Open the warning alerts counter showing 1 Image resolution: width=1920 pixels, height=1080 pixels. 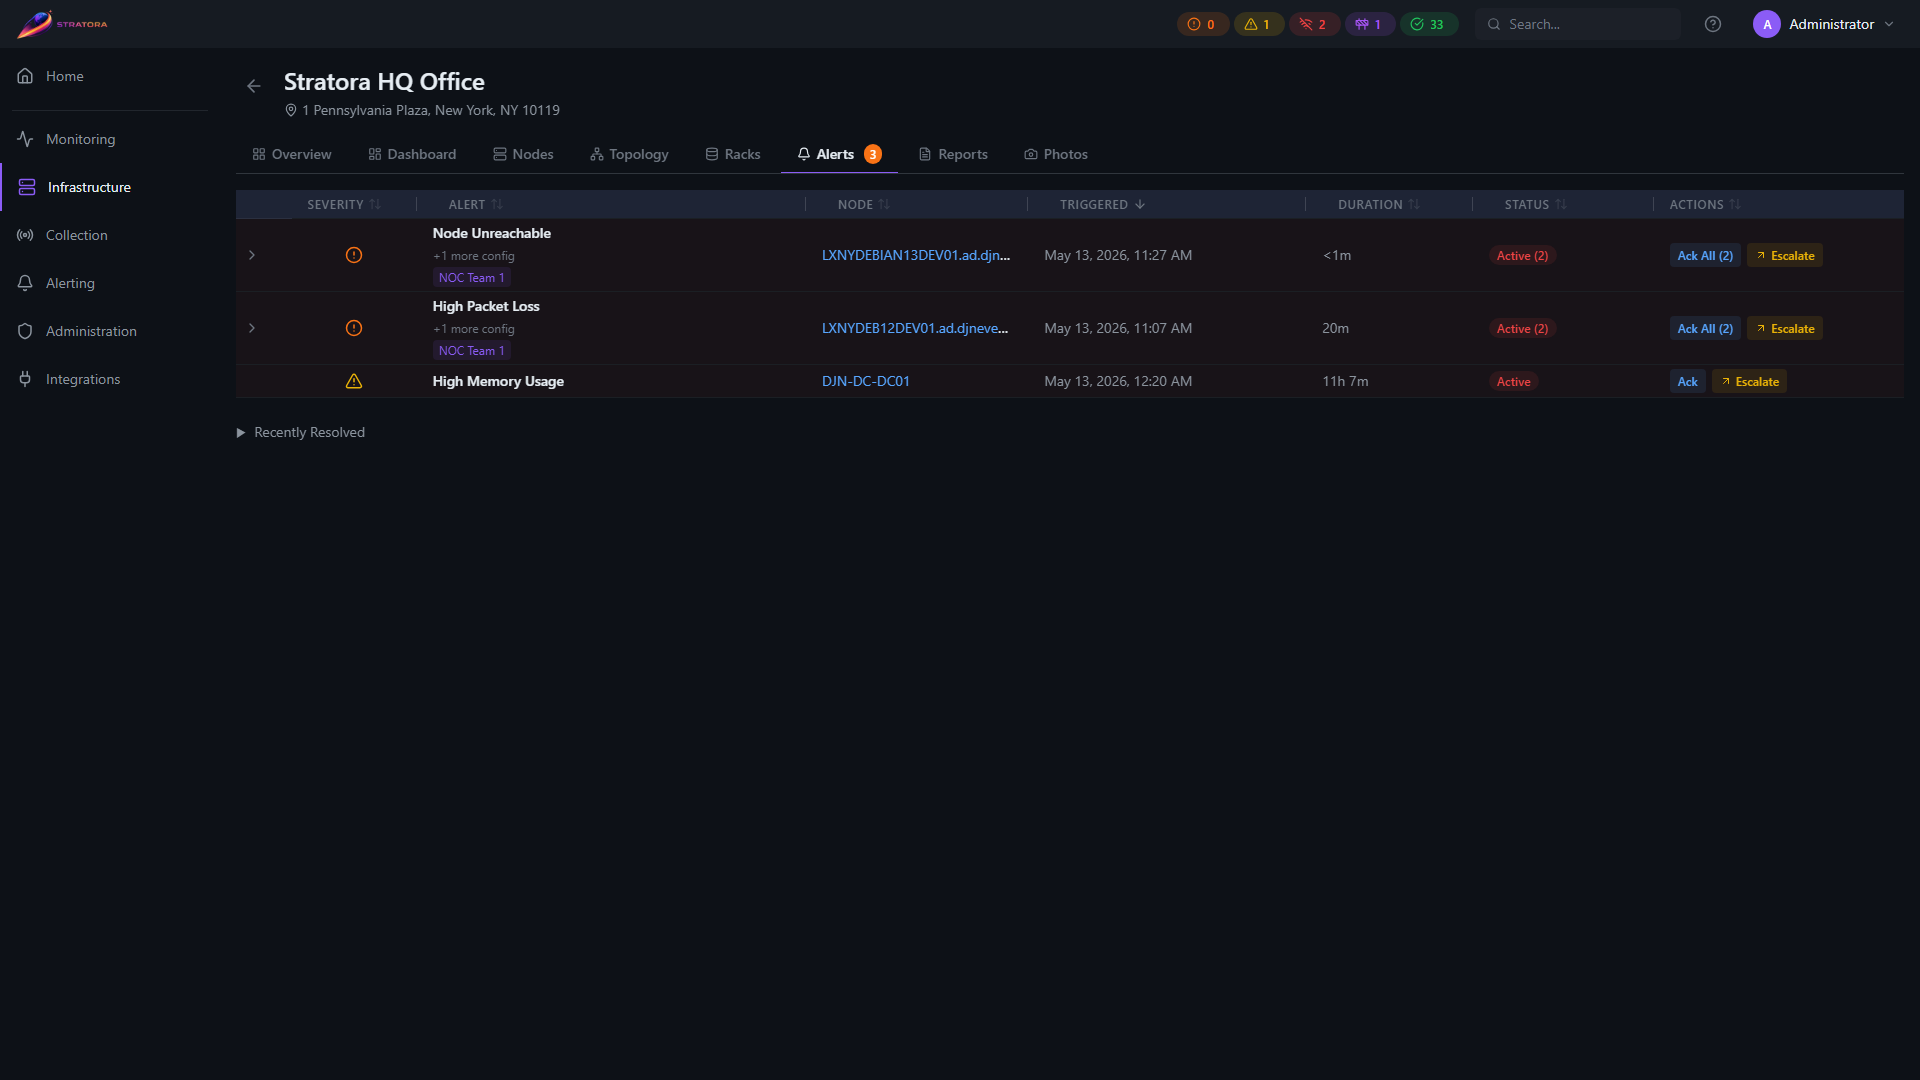click(1258, 24)
